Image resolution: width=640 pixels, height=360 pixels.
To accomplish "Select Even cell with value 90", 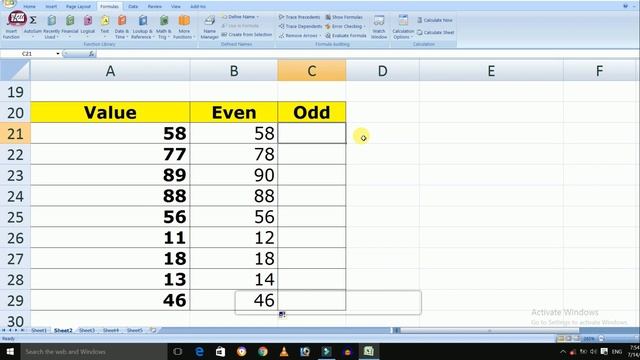I will [x=234, y=175].
